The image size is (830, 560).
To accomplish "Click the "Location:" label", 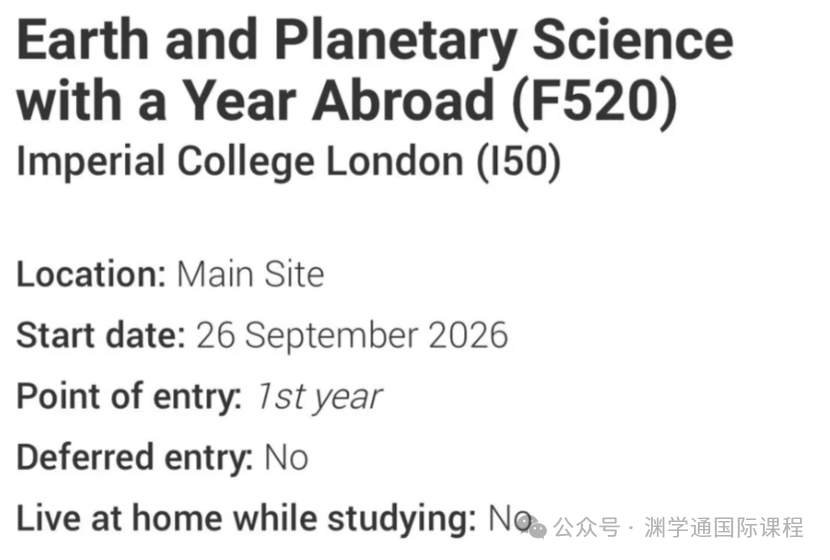I will [x=90, y=274].
